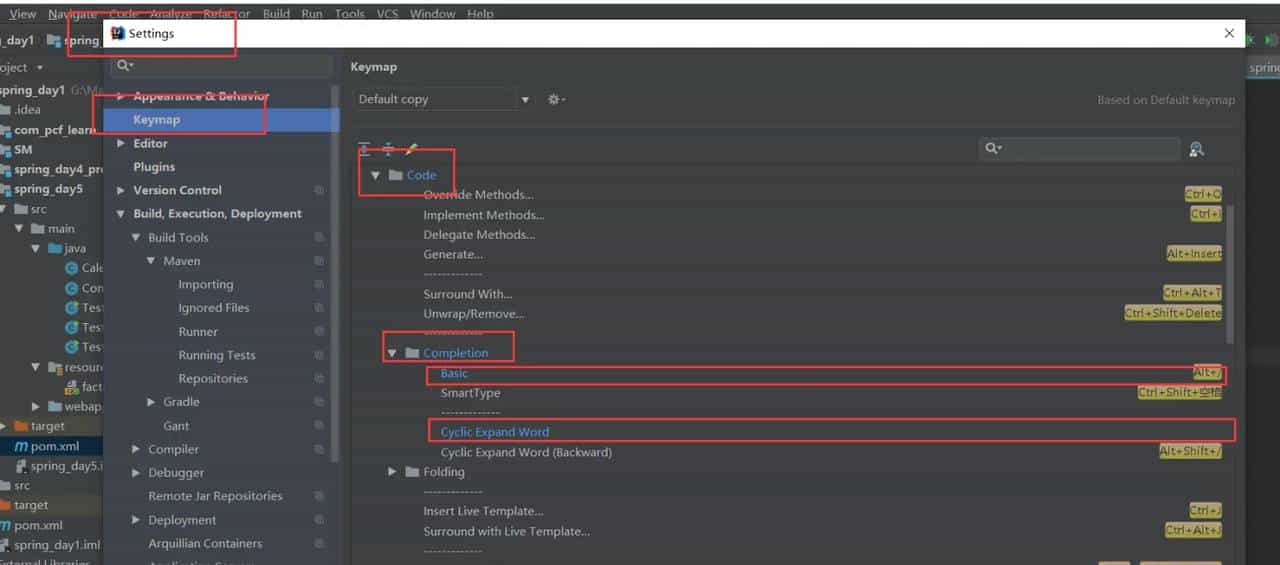Expand the Gradle node under Build Tools
1280x565 pixels.
(x=152, y=402)
